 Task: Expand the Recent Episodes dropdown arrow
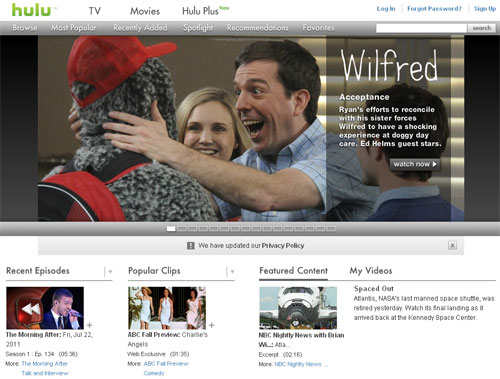pos(110,272)
